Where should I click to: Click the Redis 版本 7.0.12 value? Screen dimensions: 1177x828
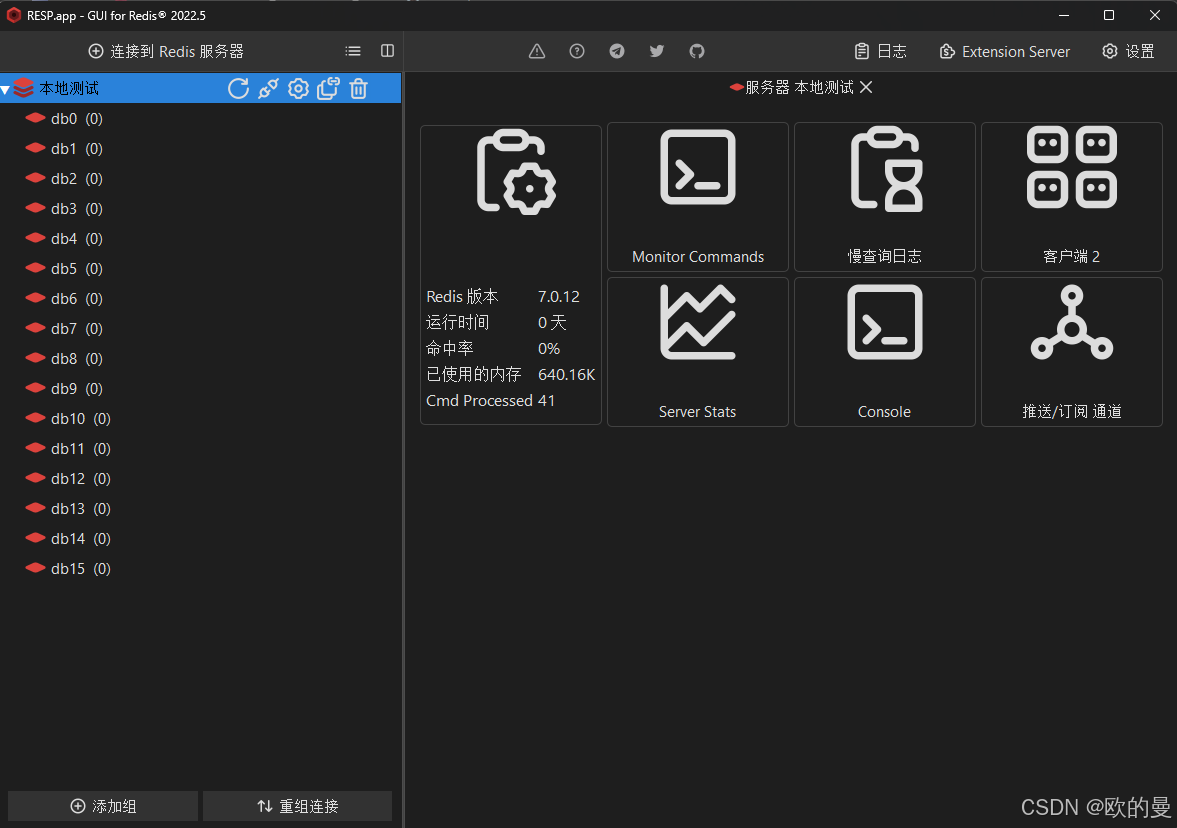coord(558,297)
